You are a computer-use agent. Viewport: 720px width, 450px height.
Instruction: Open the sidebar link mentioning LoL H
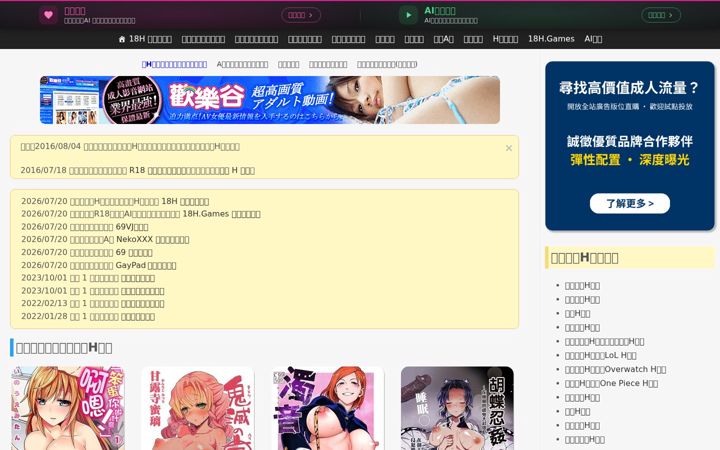coord(600,355)
